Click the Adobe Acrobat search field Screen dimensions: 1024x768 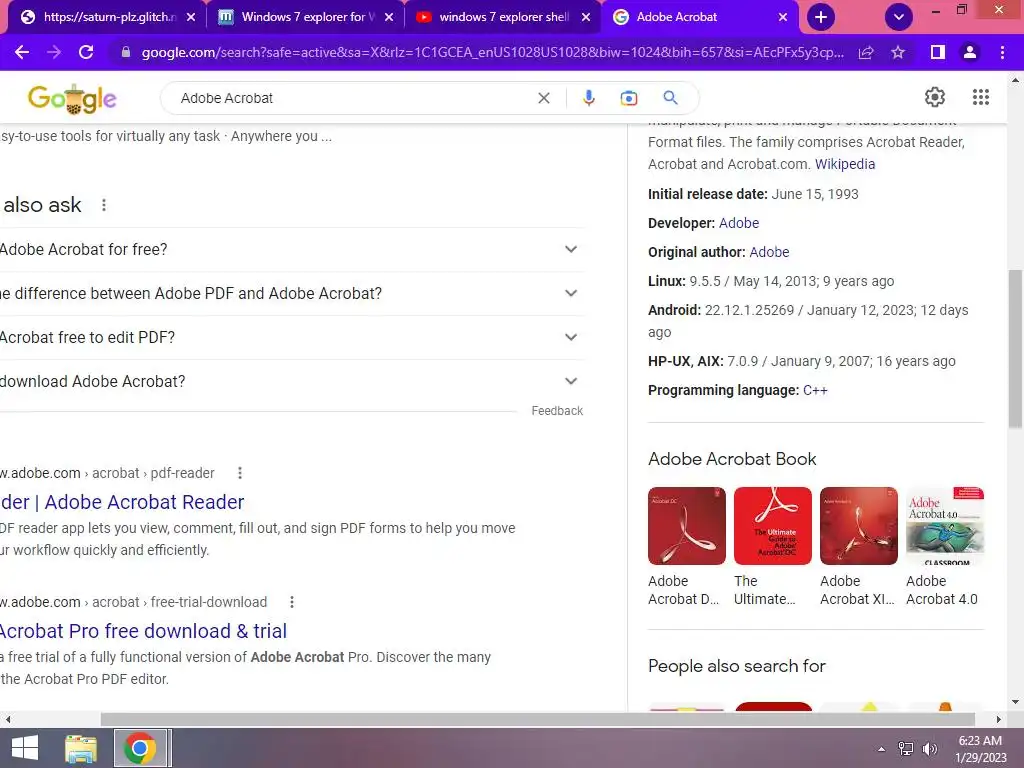pos(353,98)
